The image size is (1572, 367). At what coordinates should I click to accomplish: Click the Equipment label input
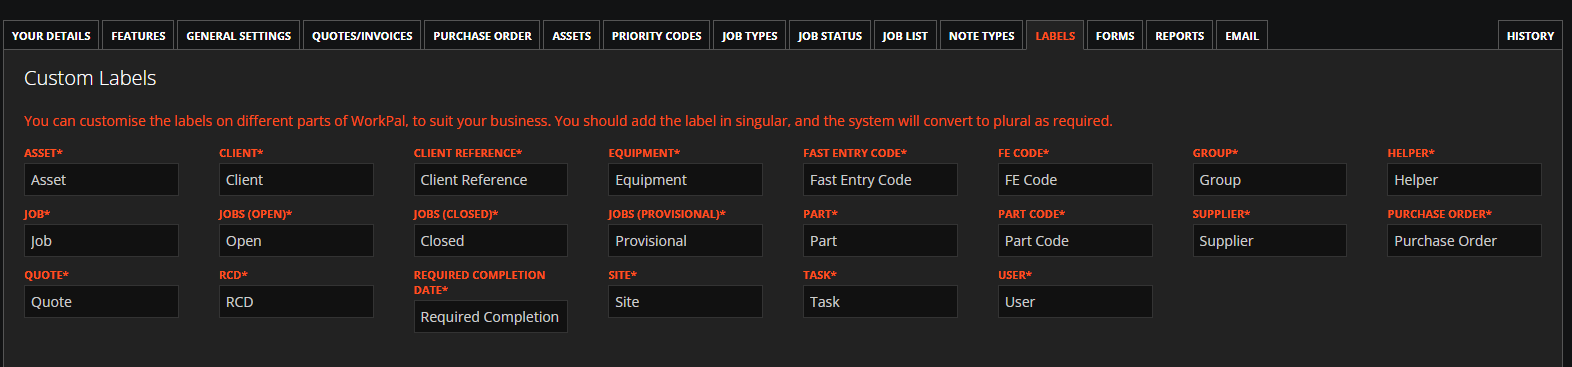pyautogui.click(x=685, y=180)
